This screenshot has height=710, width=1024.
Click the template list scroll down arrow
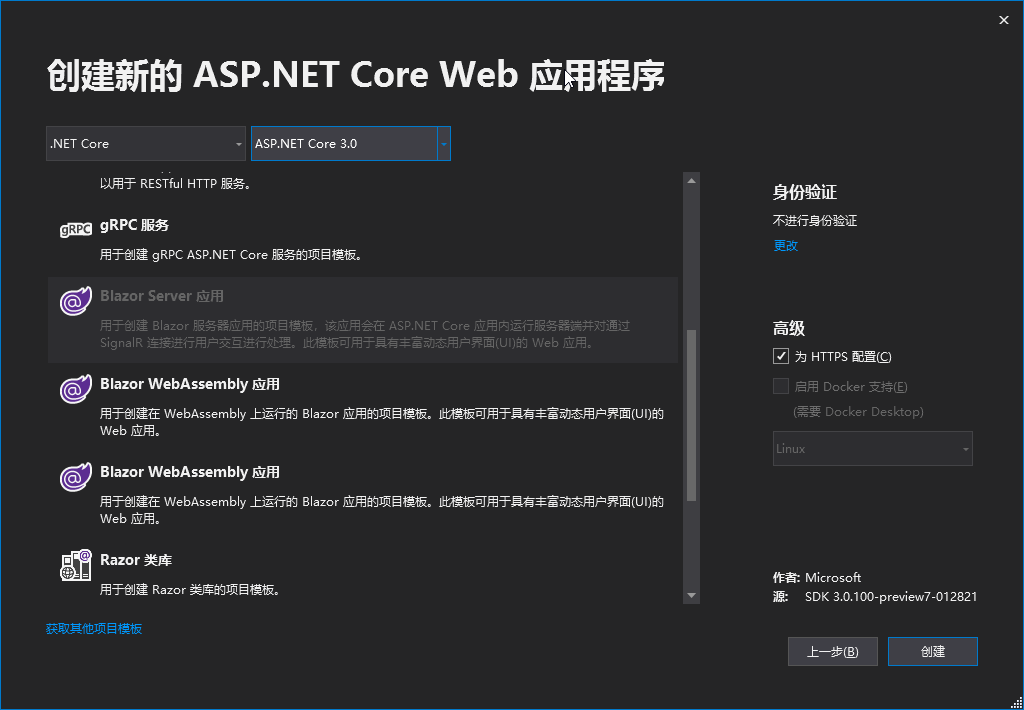[x=692, y=596]
